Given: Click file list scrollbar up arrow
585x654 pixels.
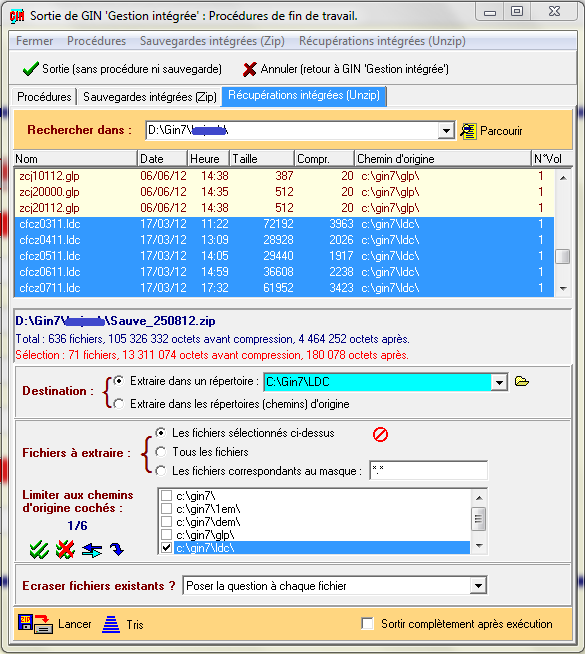Looking at the screenshot, I should (x=563, y=178).
